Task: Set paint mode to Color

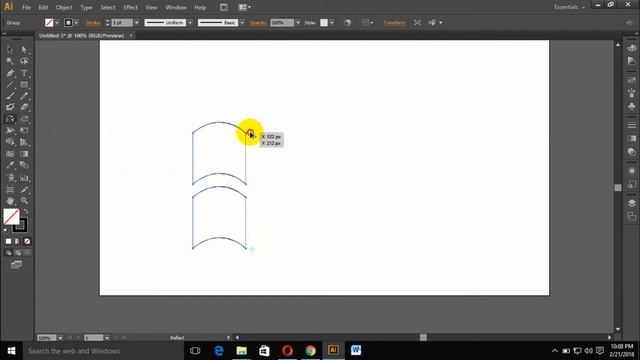Action: pos(9,241)
